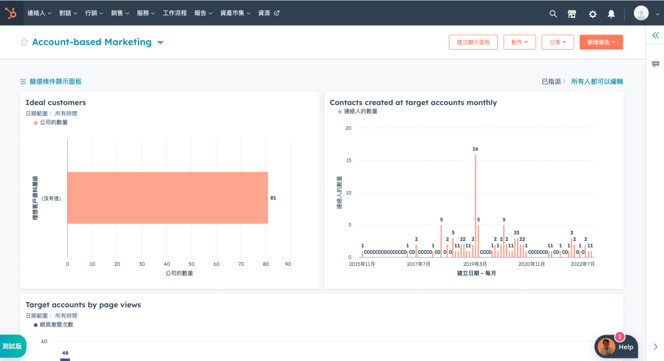
Task: Open the settings gear icon
Action: 592,14
